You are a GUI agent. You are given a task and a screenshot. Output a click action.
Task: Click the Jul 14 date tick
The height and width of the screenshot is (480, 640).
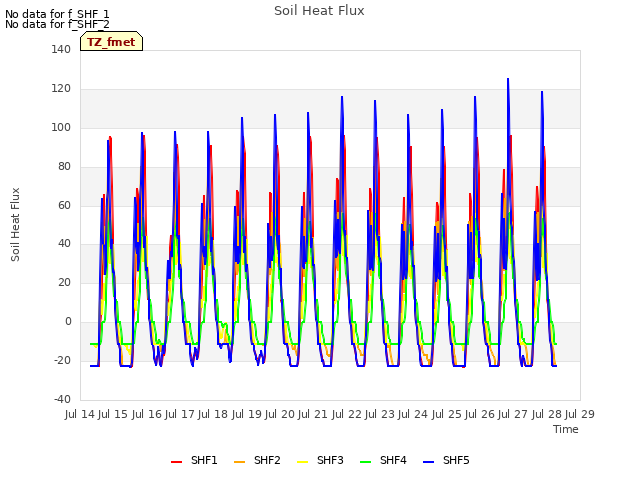coord(80,414)
